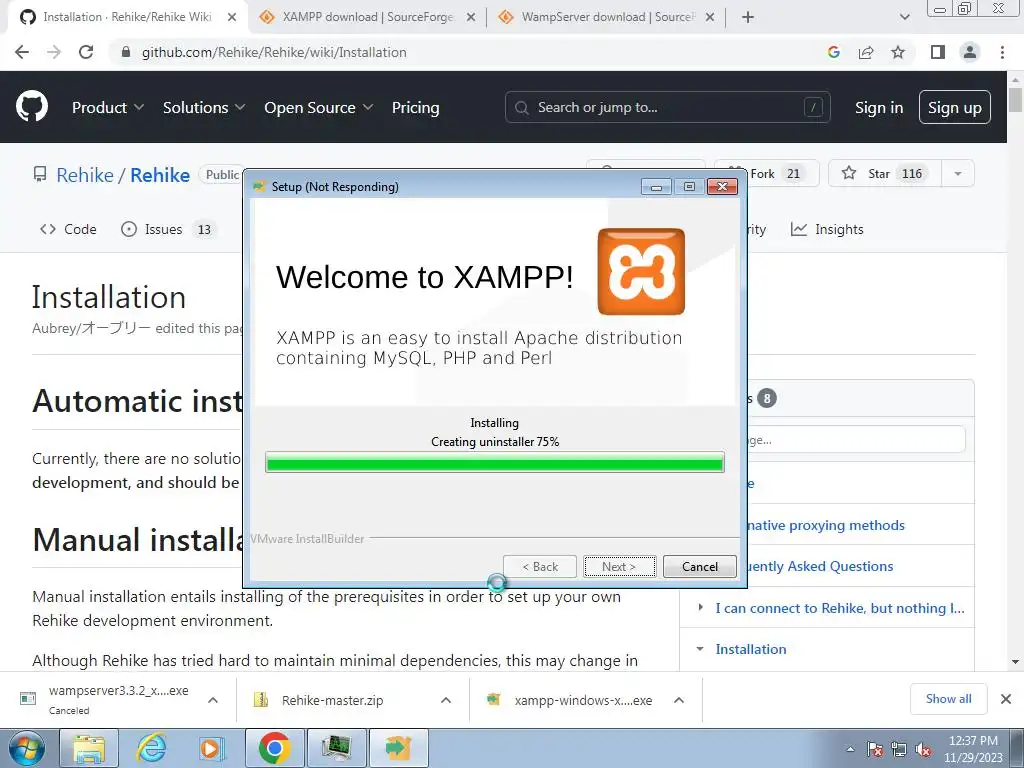Open the Code repository tab
The width and height of the screenshot is (1024, 768).
pyautogui.click(x=68, y=229)
